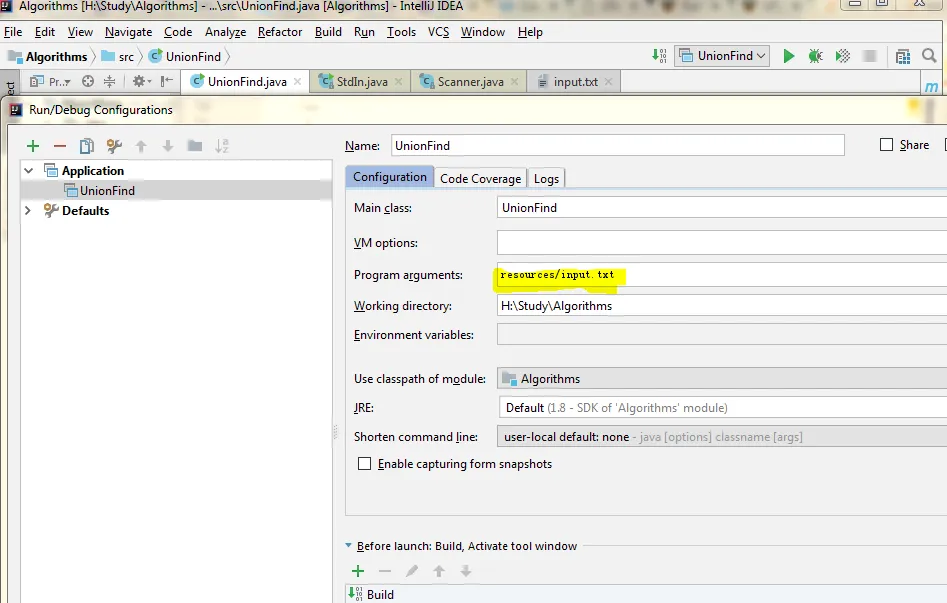Viewport: 947px width, 603px height.
Task: Run UnionFind with coverage icon
Action: pyautogui.click(x=843, y=56)
